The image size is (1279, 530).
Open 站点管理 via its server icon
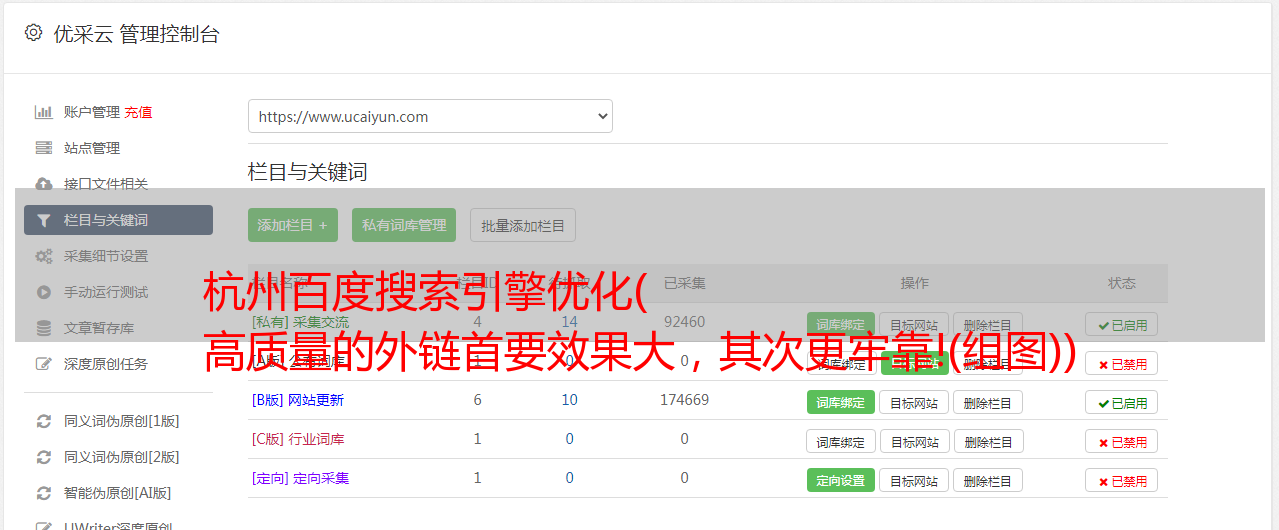click(44, 148)
